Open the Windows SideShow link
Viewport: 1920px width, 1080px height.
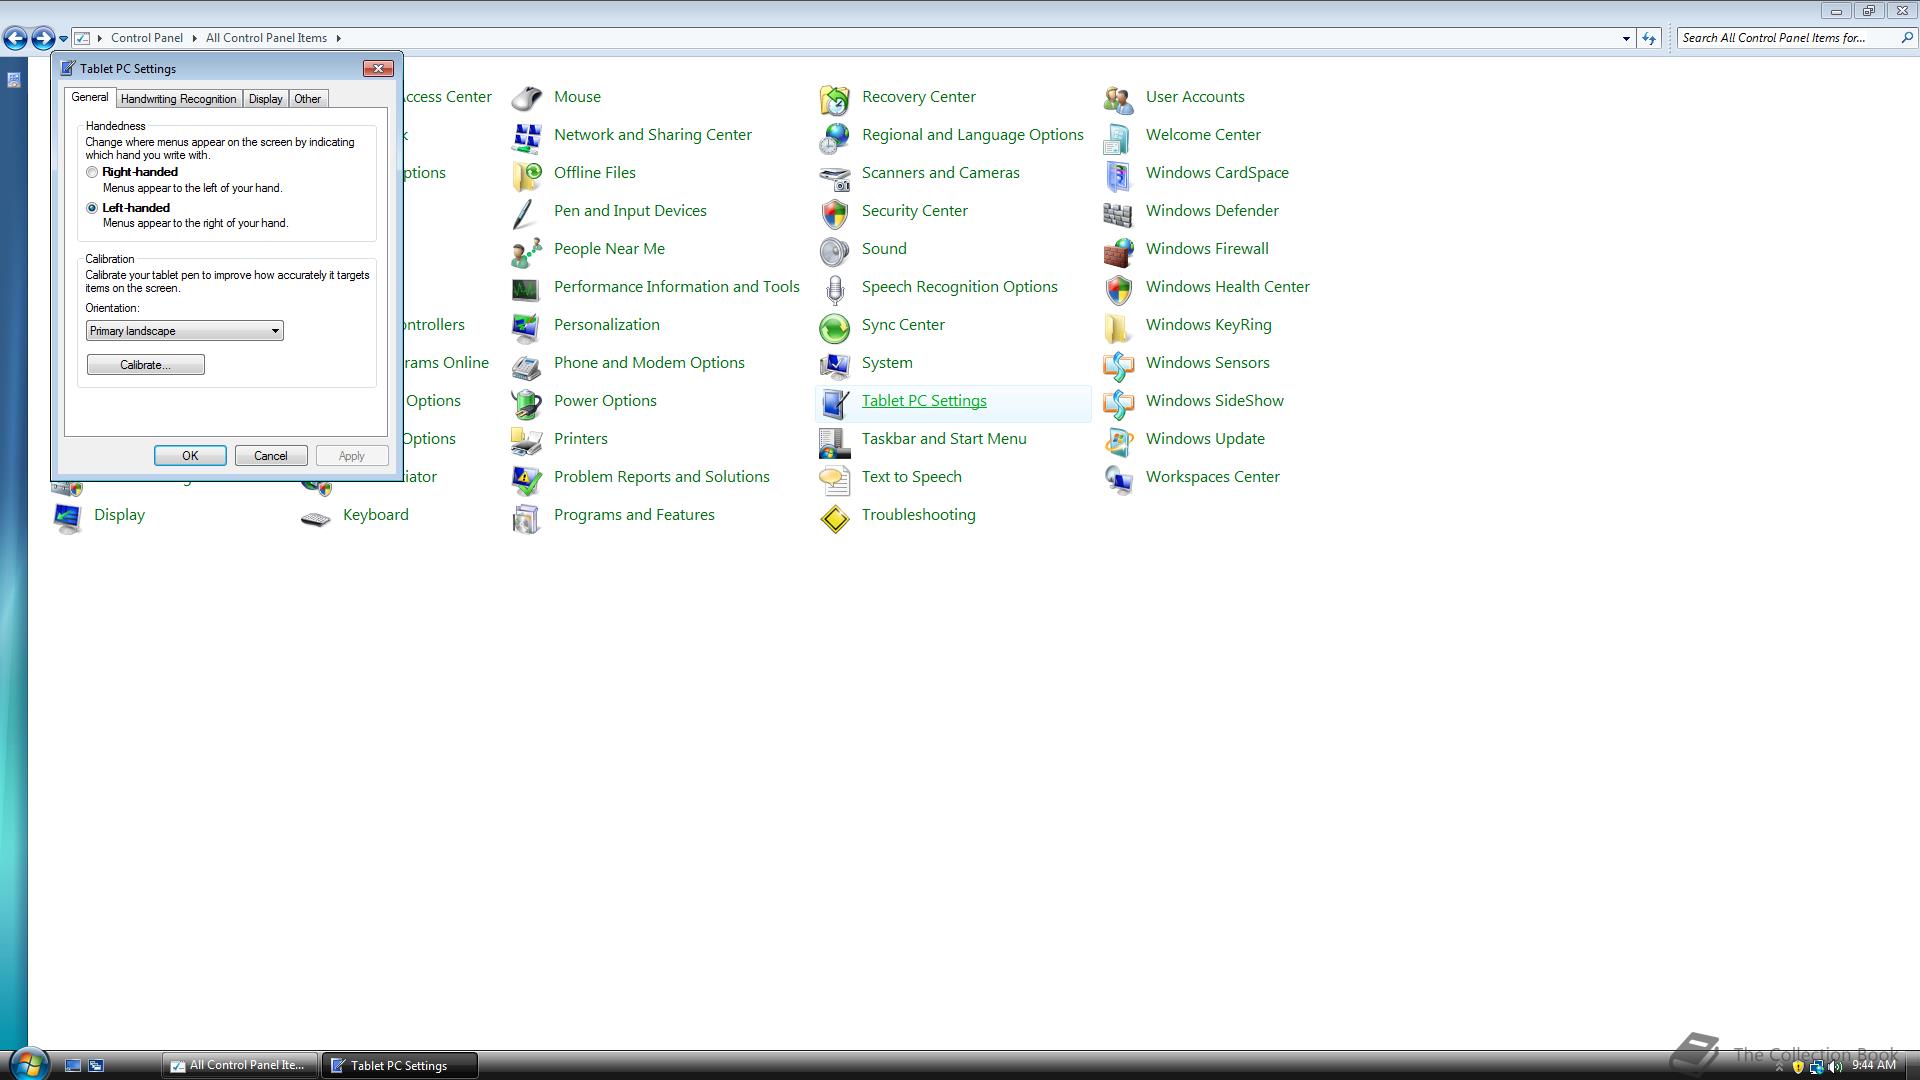pyautogui.click(x=1215, y=401)
